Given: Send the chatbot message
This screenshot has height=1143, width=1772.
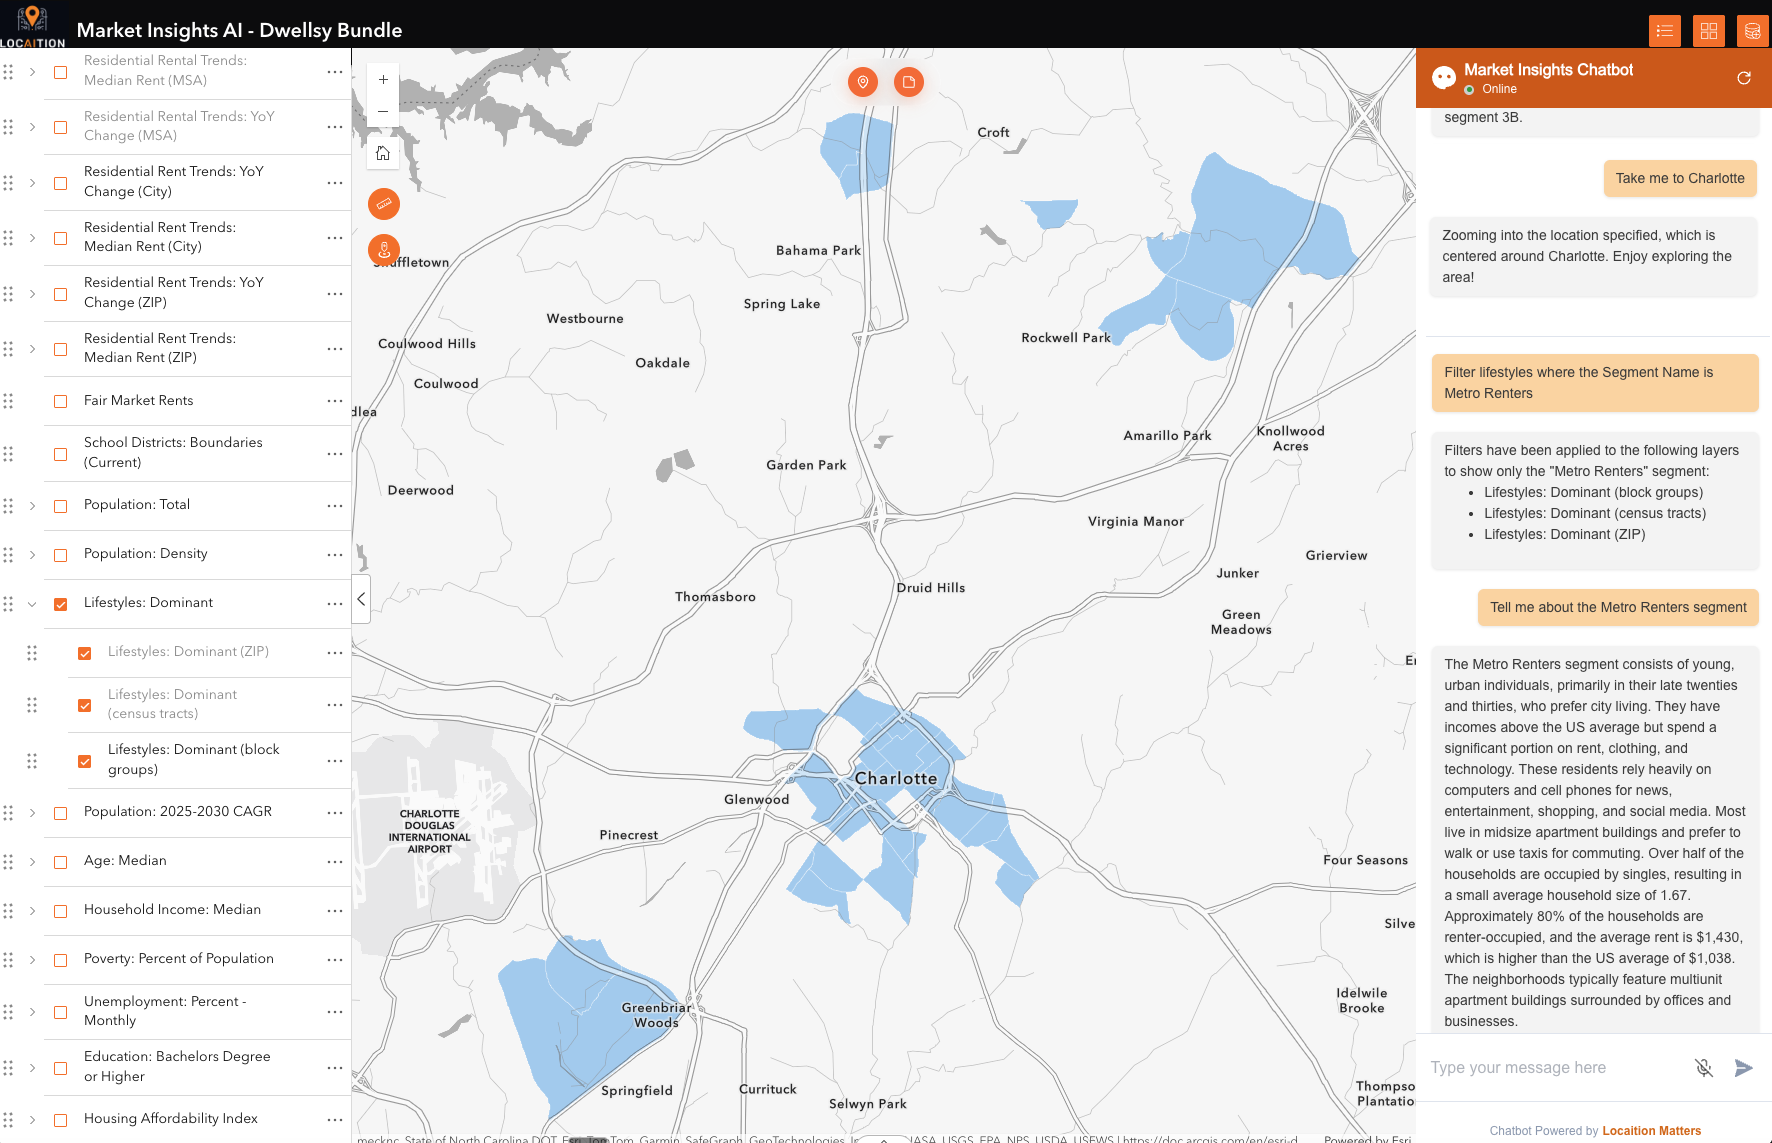Looking at the screenshot, I should coord(1743,1068).
